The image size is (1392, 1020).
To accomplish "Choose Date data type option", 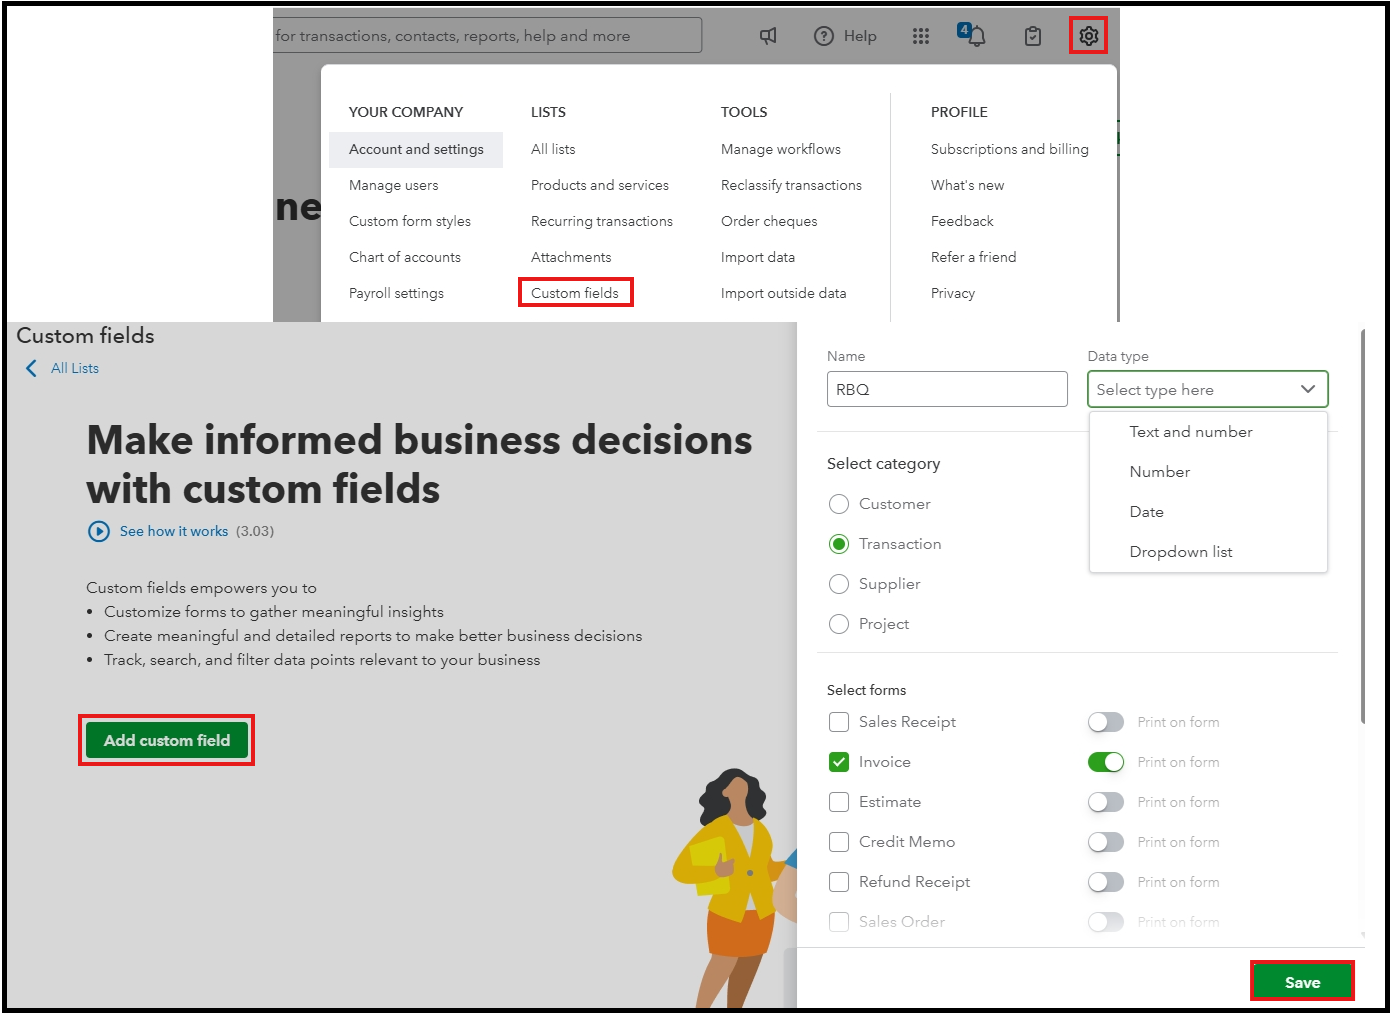I will [x=1147, y=512].
